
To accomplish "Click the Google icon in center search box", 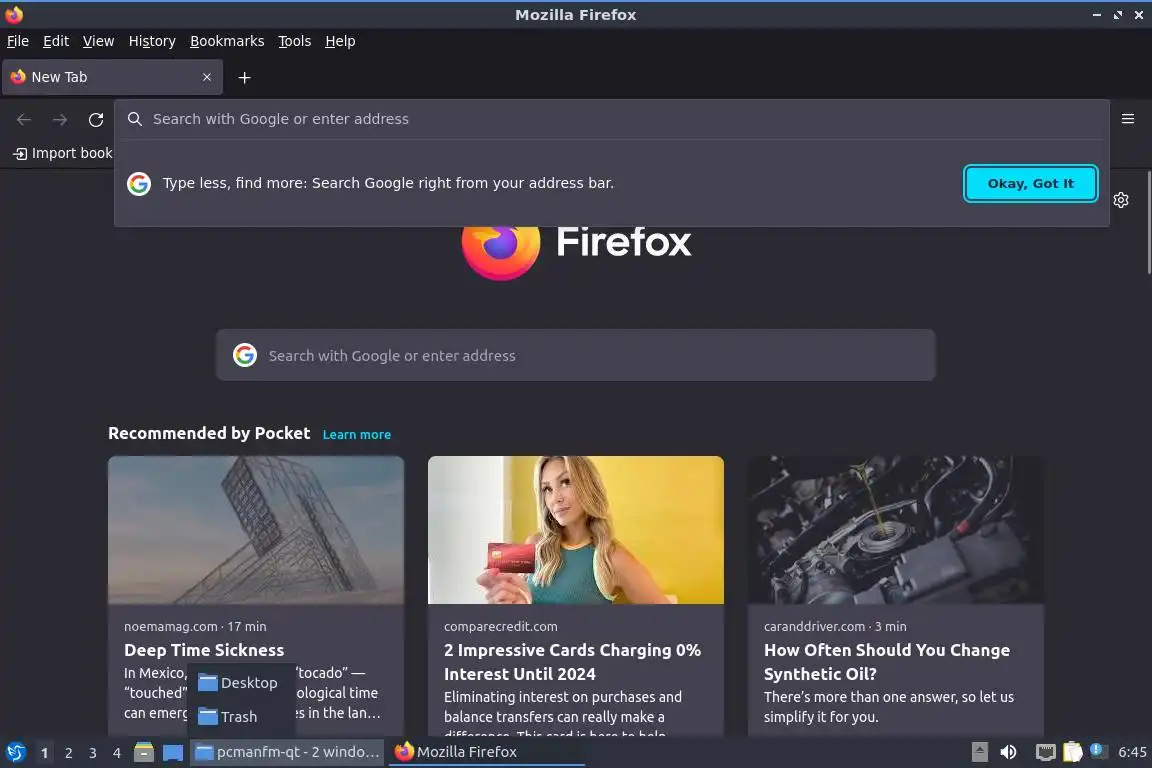I will click(x=245, y=355).
